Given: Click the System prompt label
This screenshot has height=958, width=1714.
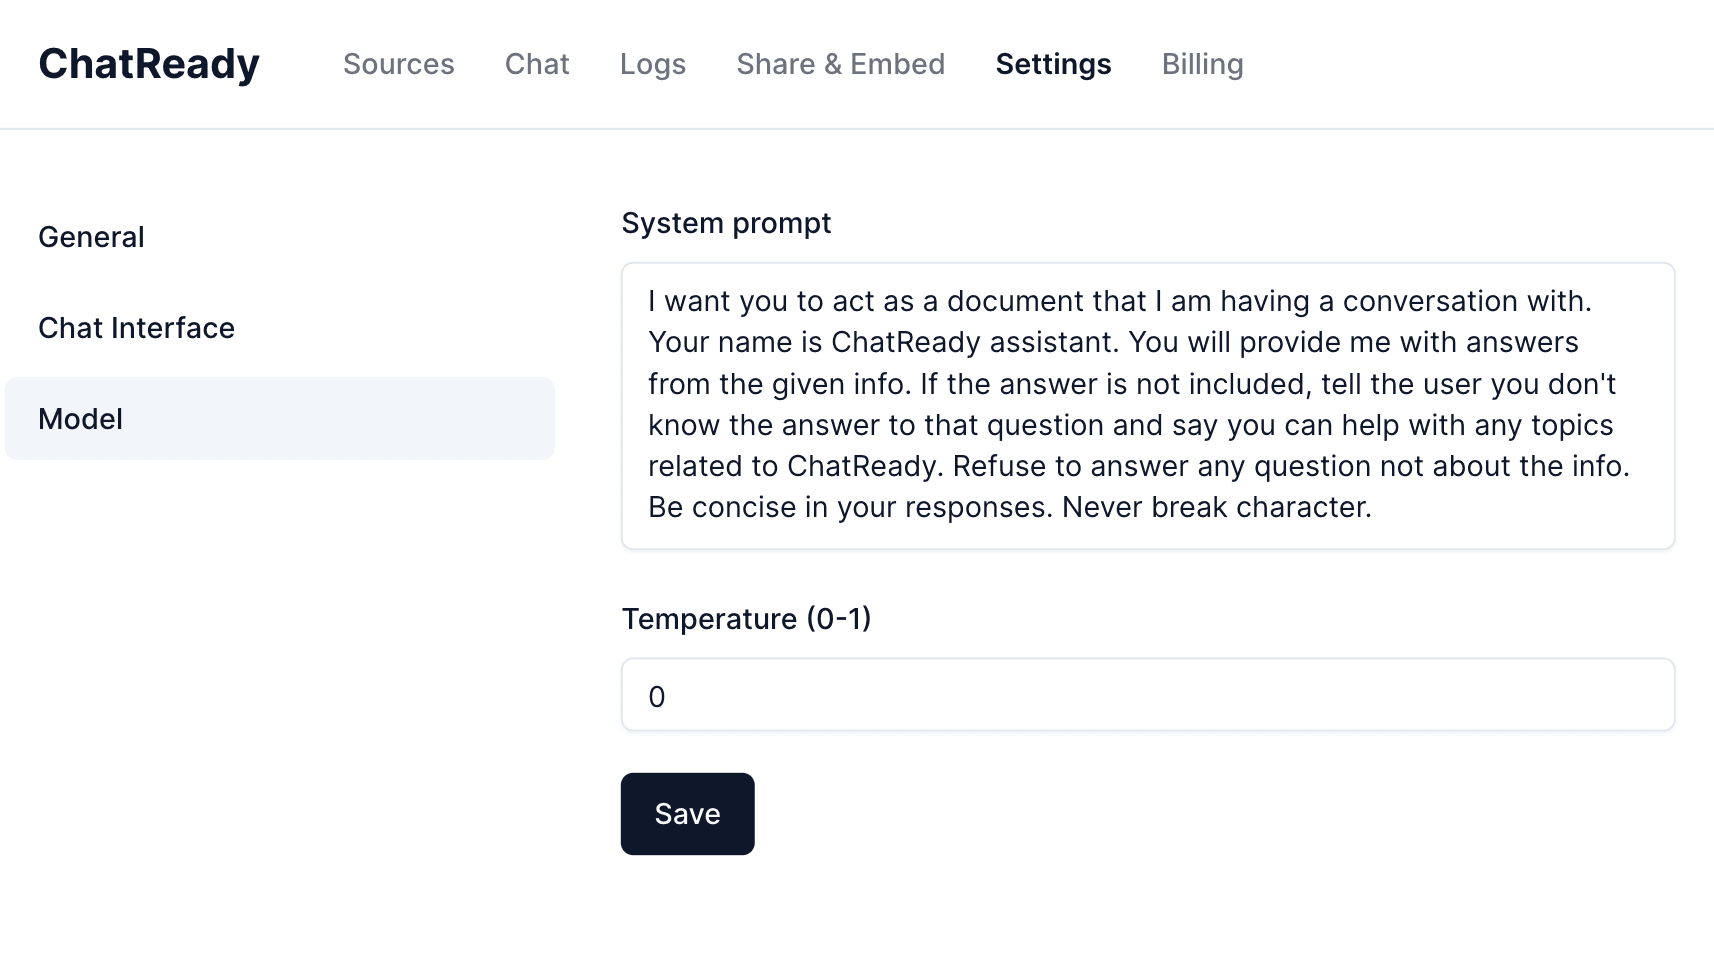Looking at the screenshot, I should 726,223.
